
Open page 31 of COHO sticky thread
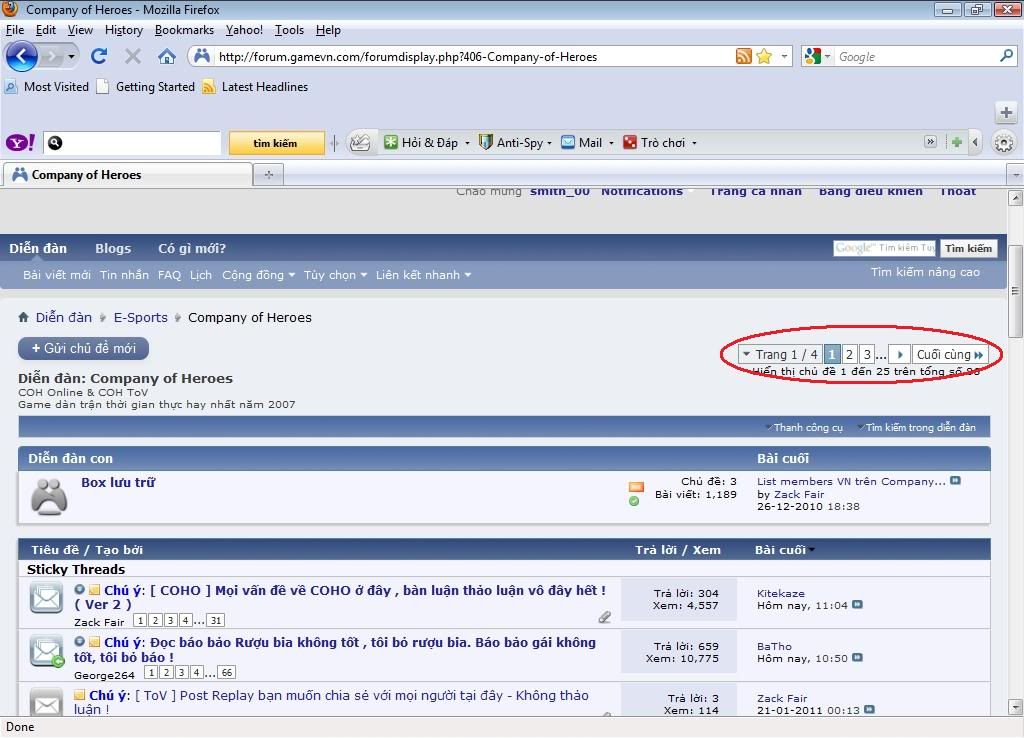[x=216, y=620]
